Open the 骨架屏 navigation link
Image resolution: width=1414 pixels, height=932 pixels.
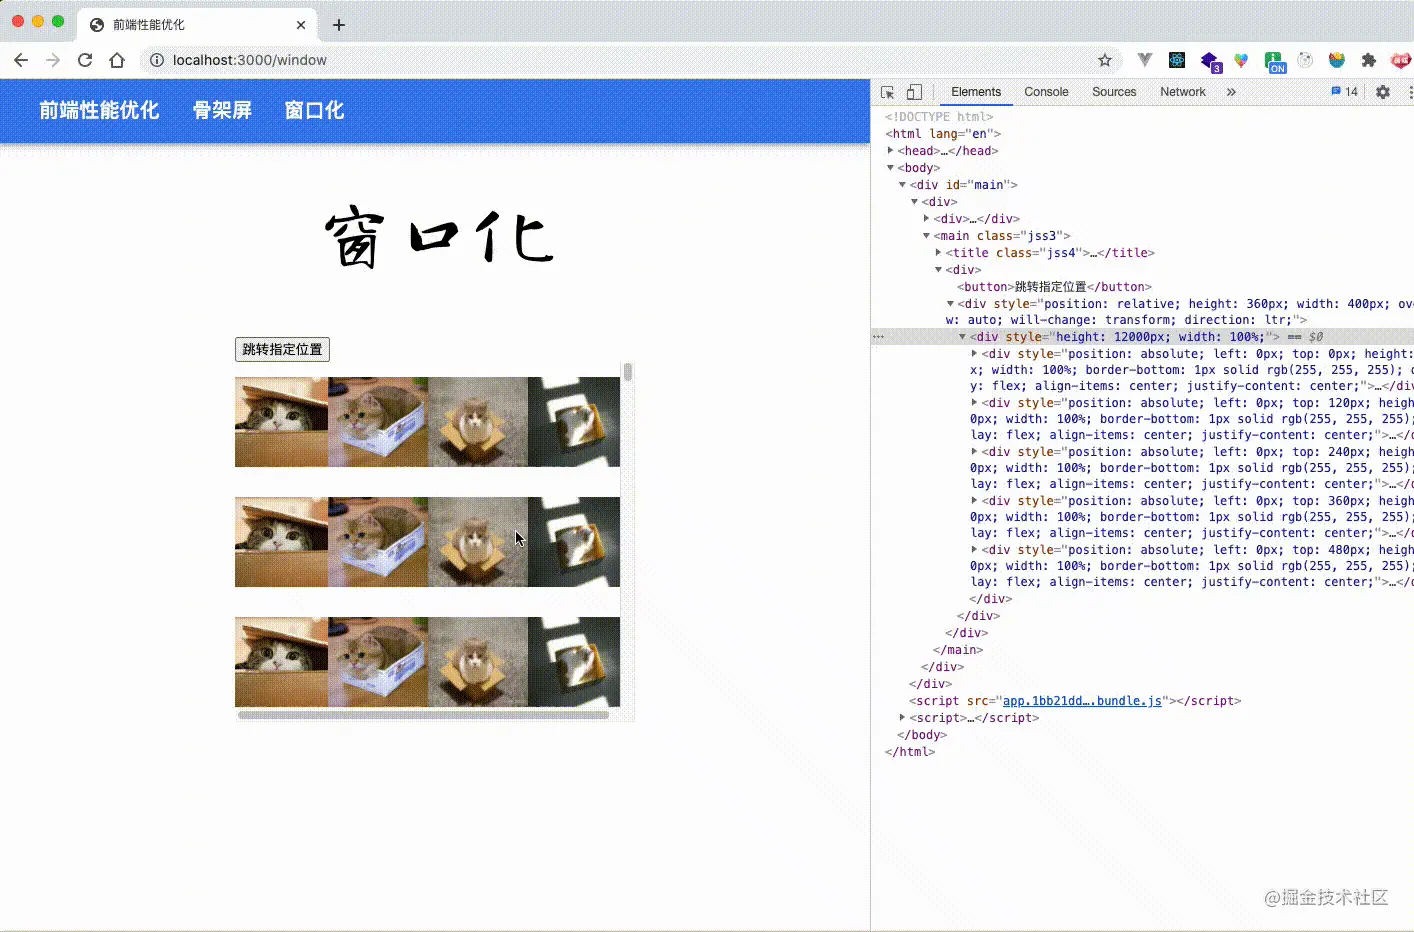(222, 110)
